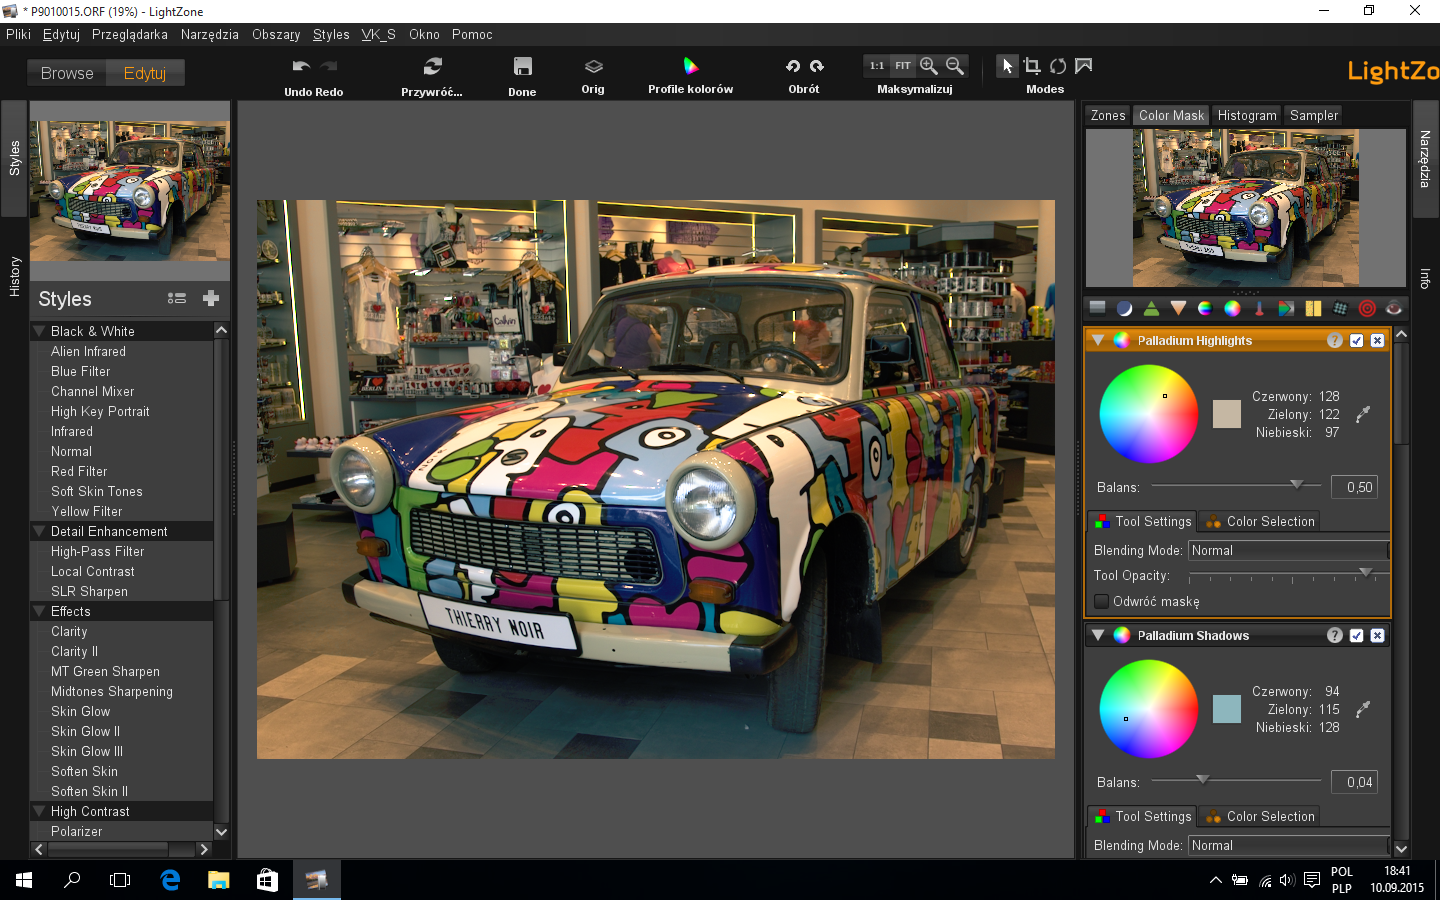The width and height of the screenshot is (1440, 900).
Task: Add the Relight tone mapper tool
Action: [1125, 308]
